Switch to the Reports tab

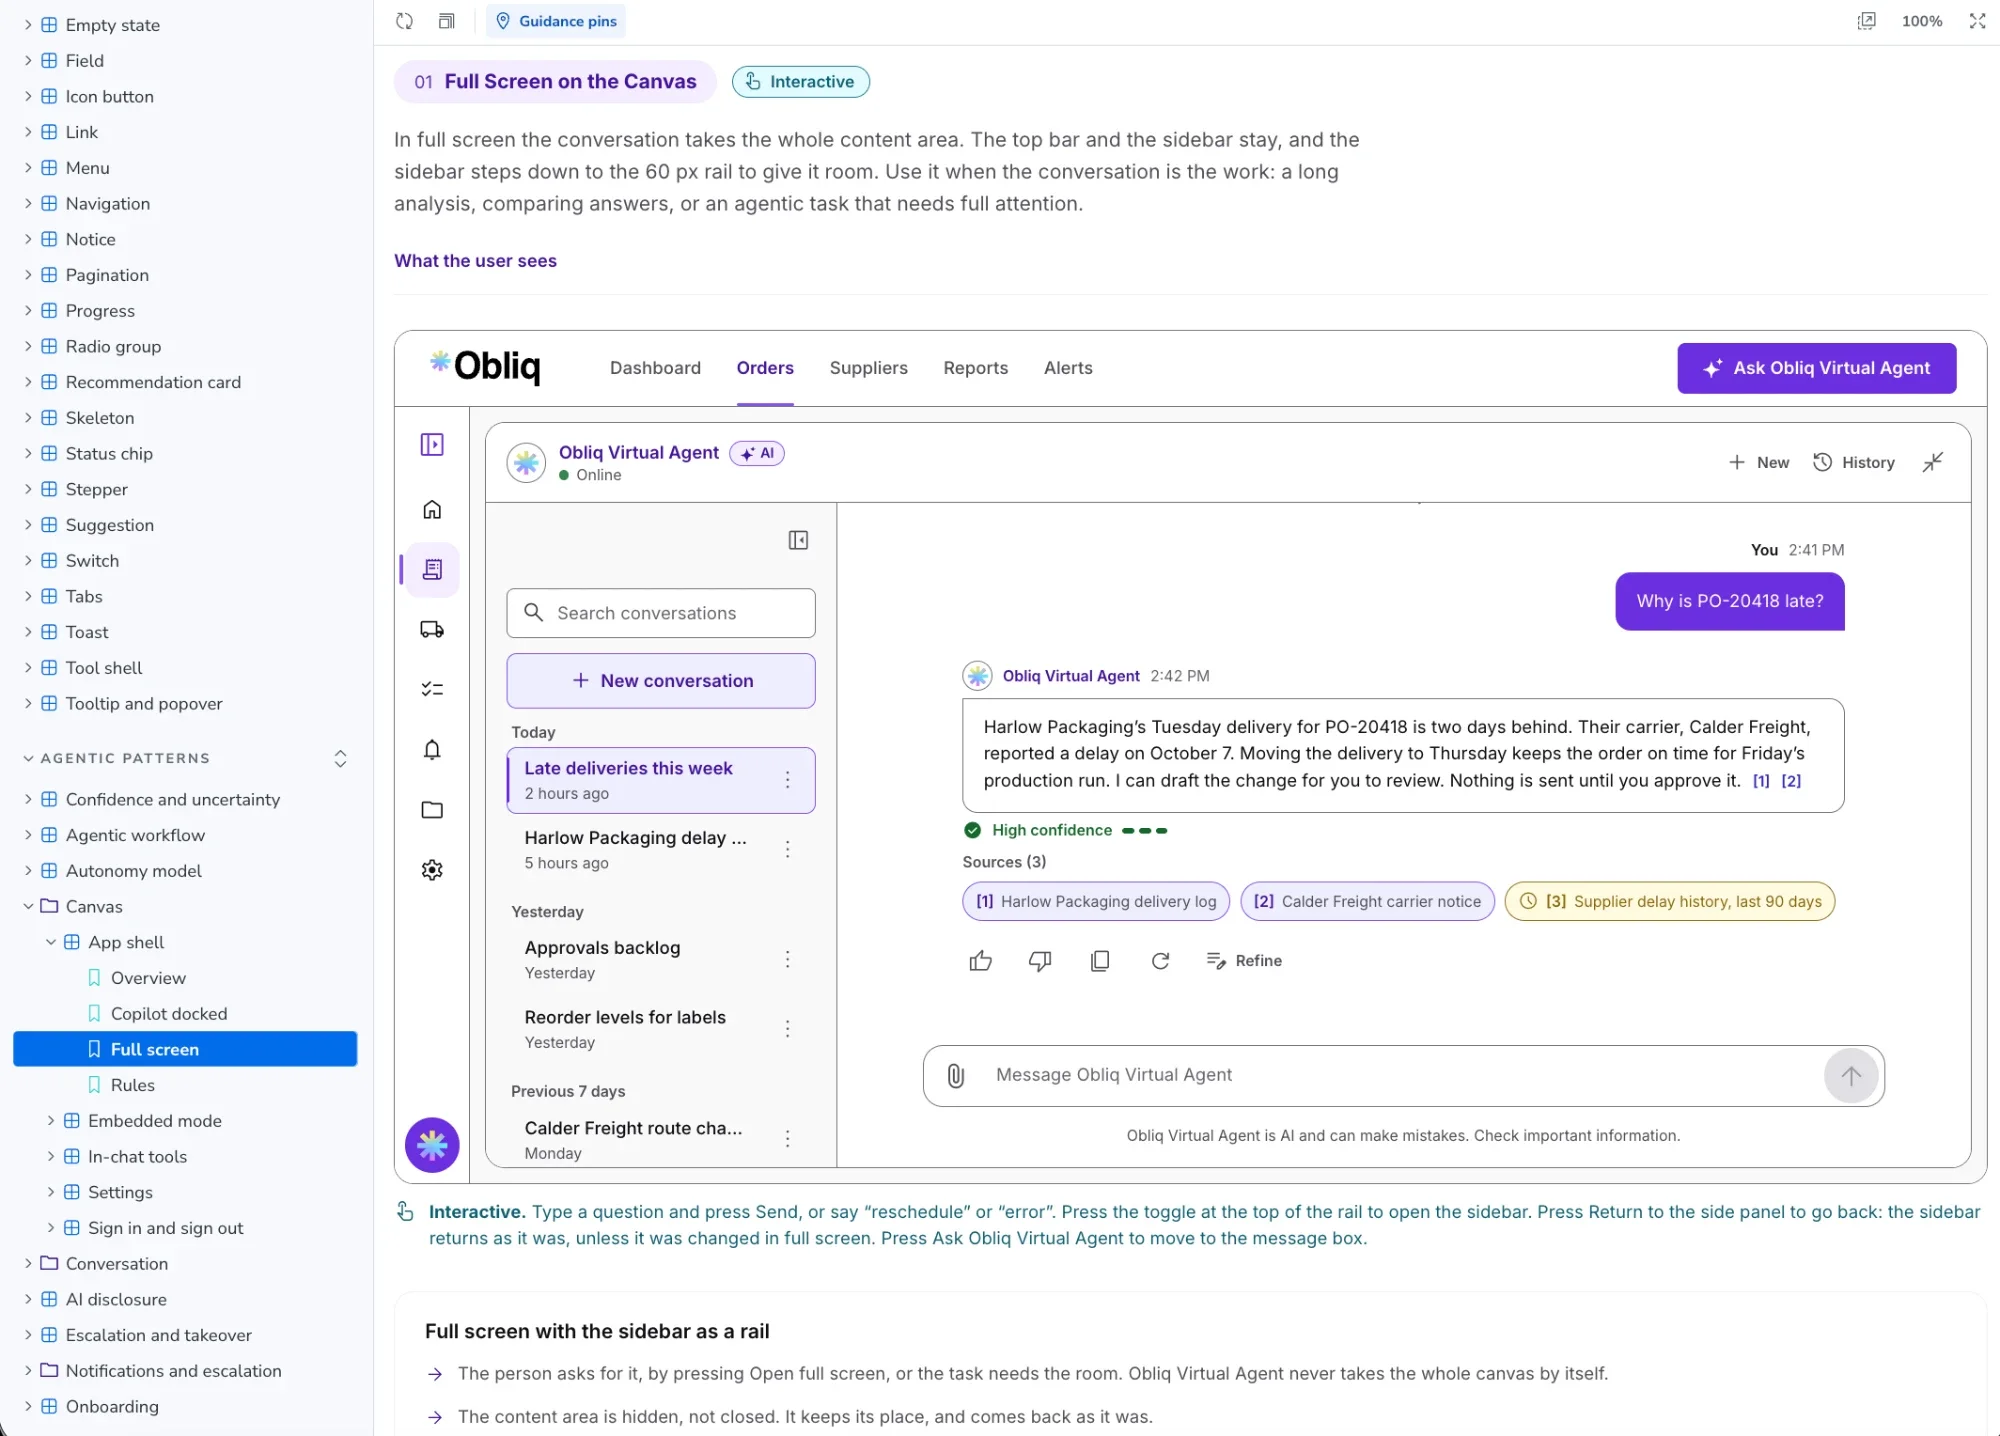click(975, 368)
